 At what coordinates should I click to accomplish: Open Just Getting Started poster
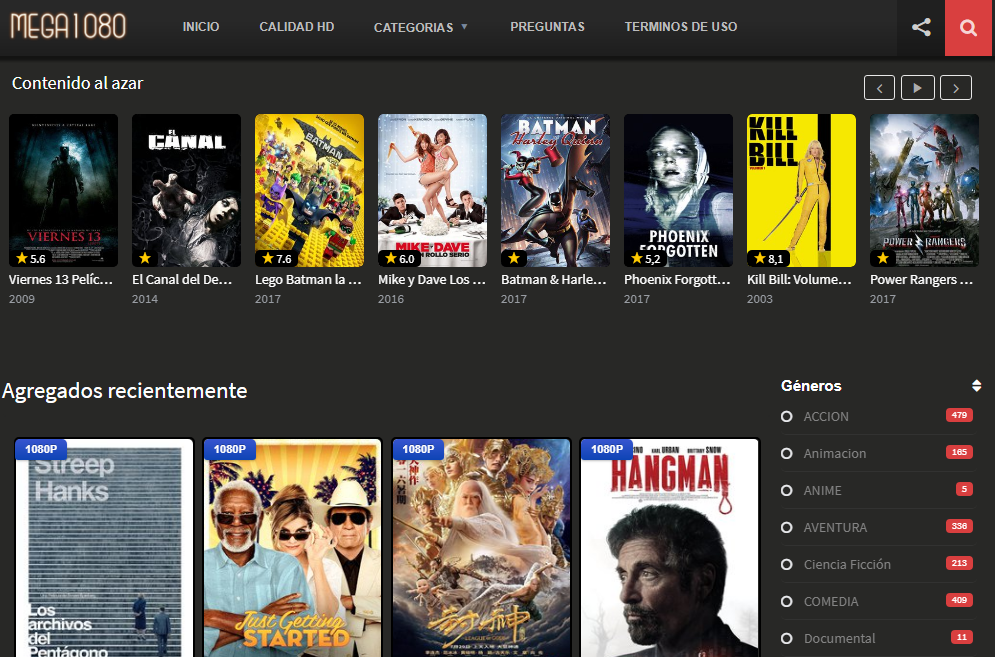(293, 548)
